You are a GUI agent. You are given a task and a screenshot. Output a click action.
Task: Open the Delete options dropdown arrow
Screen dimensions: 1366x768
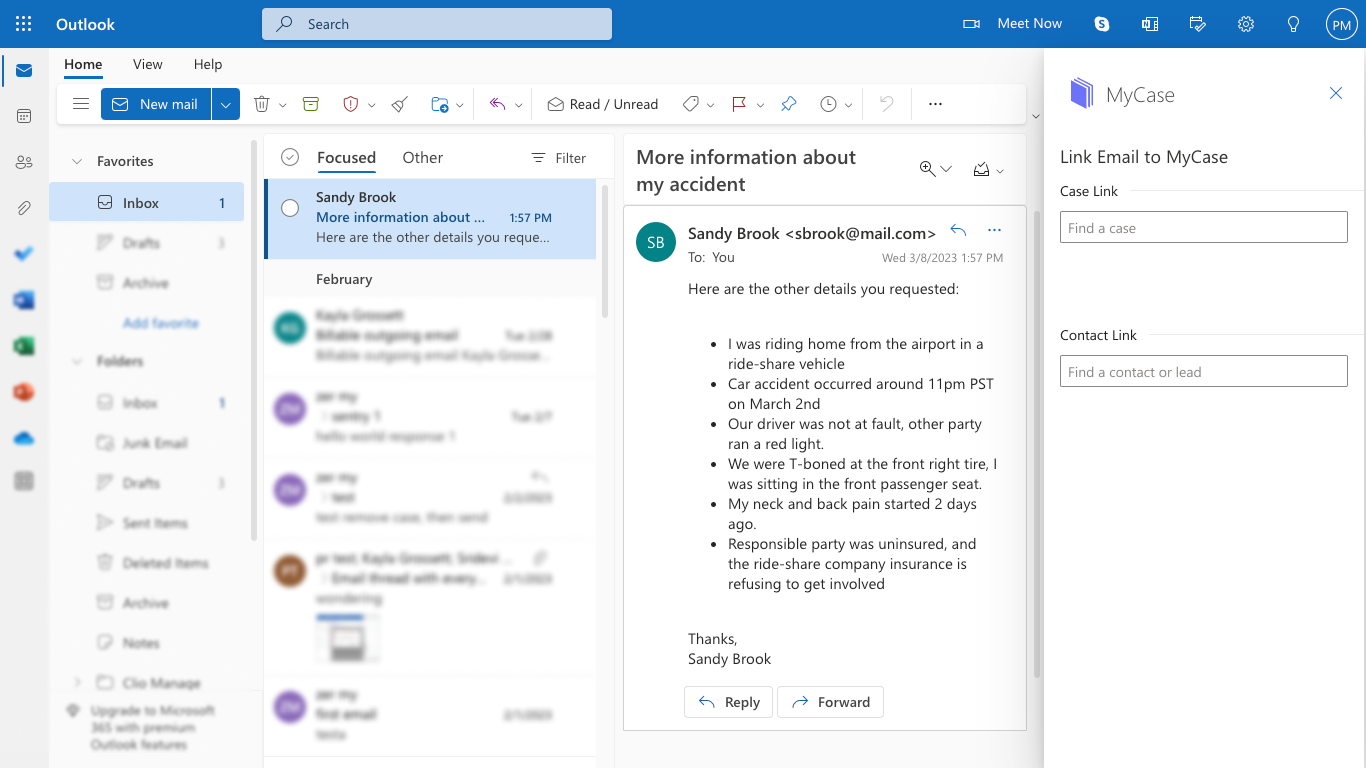(283, 105)
